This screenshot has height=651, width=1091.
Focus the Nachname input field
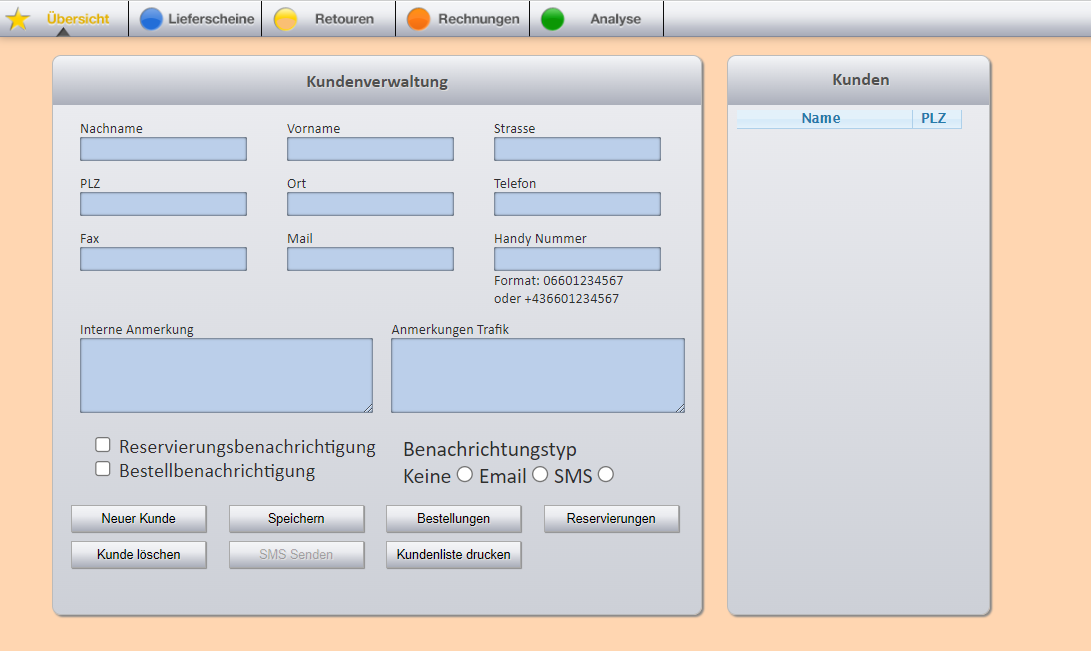click(163, 149)
